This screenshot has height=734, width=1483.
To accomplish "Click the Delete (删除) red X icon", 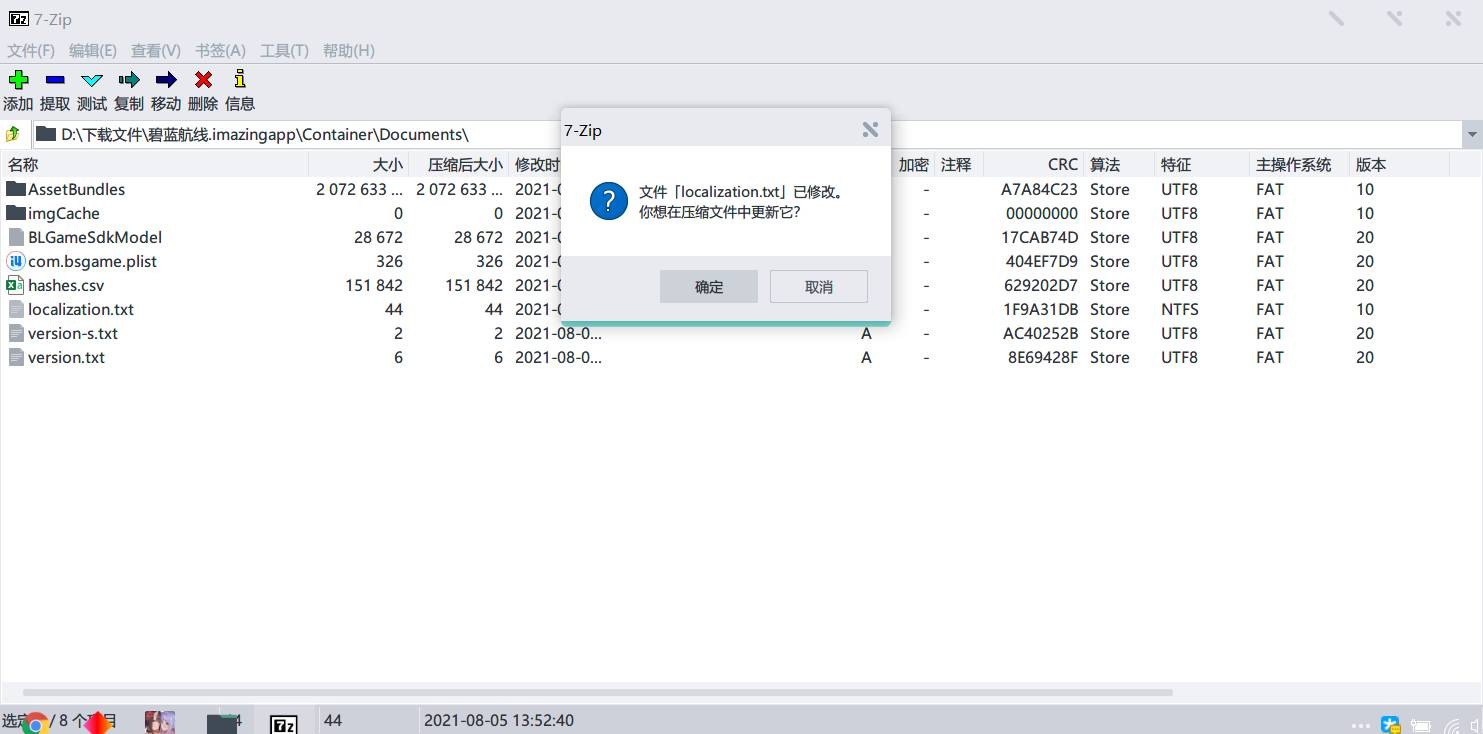I will (203, 80).
